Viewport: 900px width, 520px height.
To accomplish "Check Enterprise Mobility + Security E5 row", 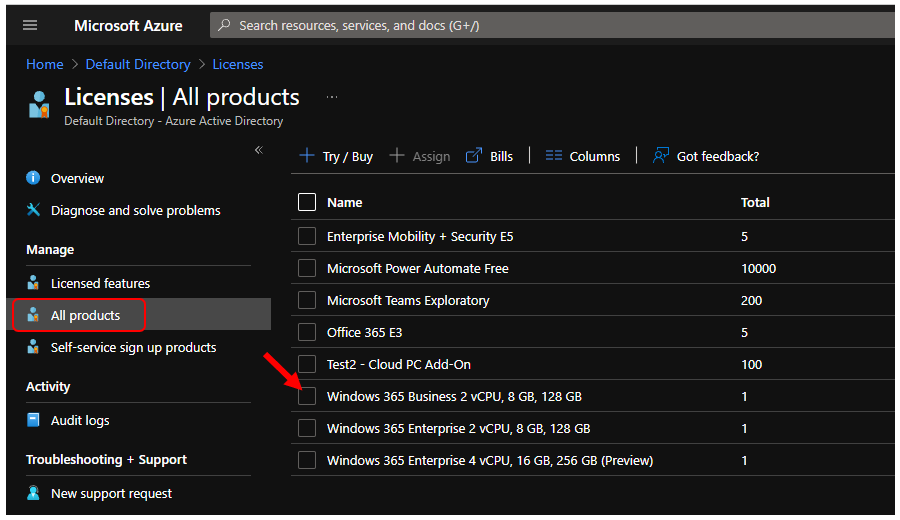I will point(307,236).
